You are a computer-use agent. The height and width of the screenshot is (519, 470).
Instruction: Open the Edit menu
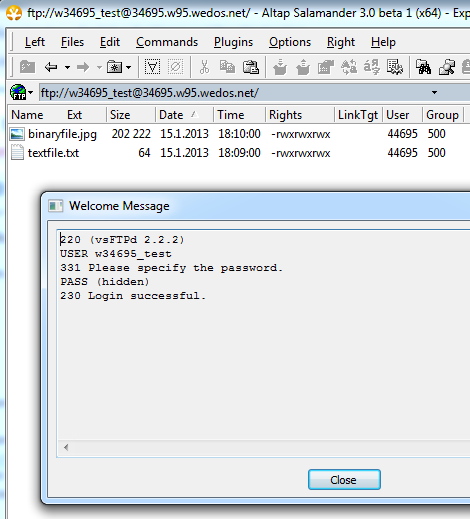[110, 42]
